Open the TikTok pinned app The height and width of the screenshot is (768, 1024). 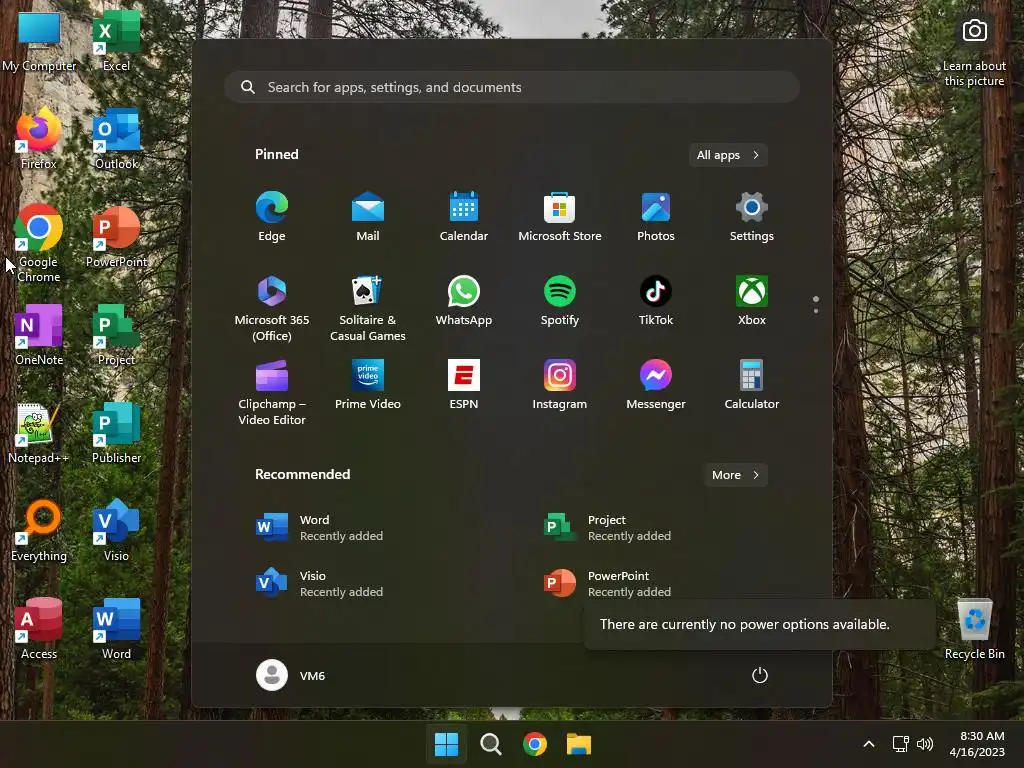[x=656, y=301]
